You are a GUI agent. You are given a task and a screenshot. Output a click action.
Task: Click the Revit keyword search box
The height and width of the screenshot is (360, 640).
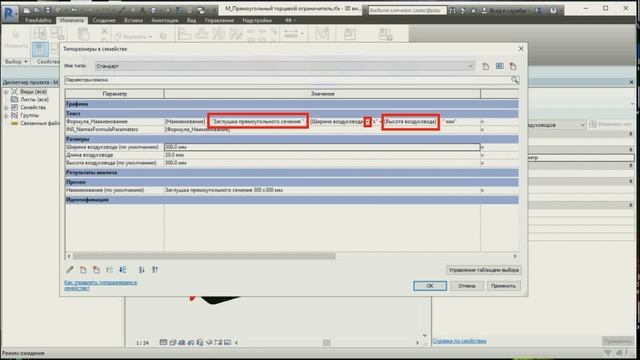pos(407,11)
